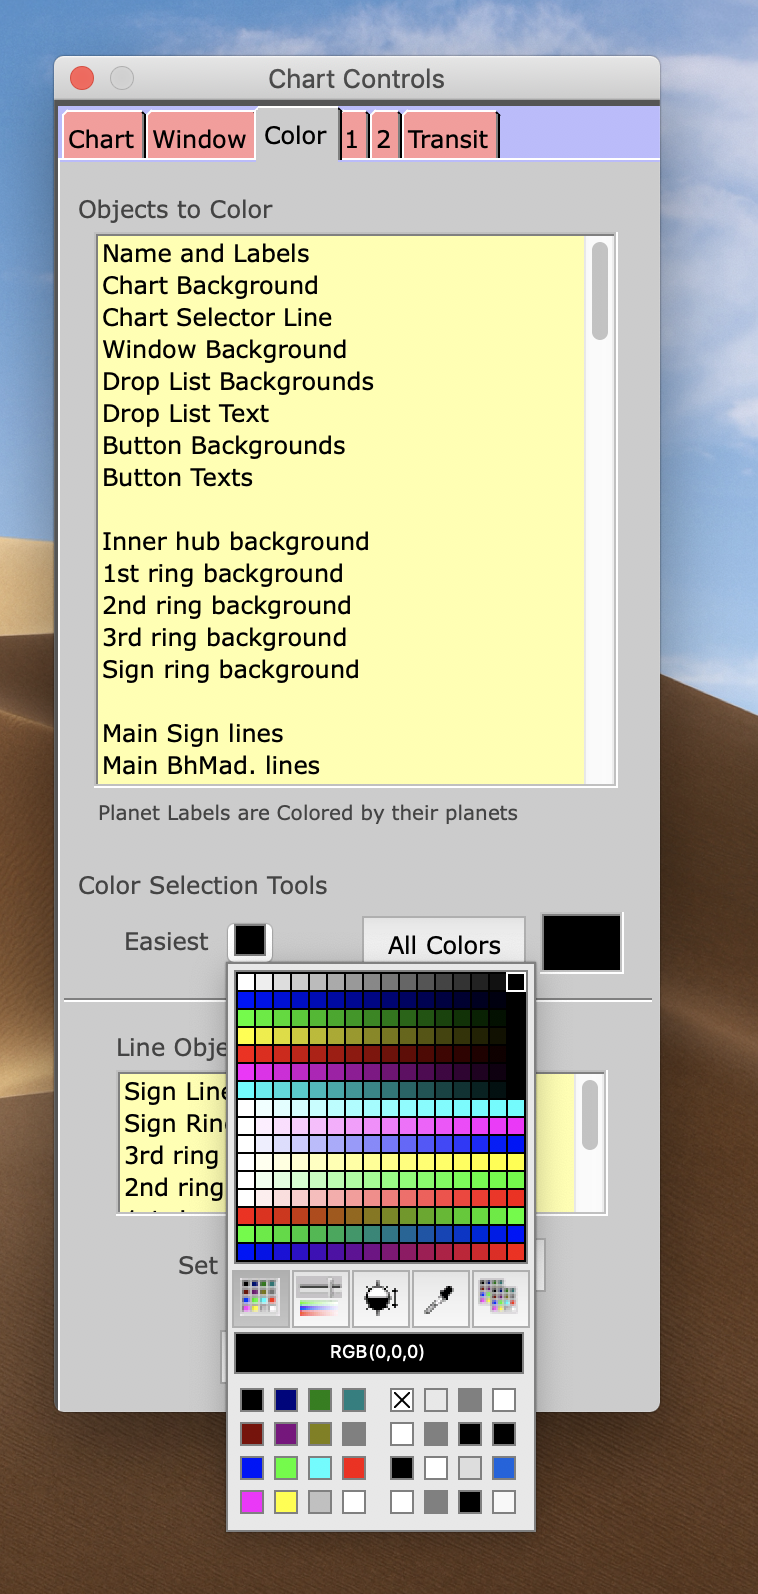Open the All Colors picker

pyautogui.click(x=444, y=944)
